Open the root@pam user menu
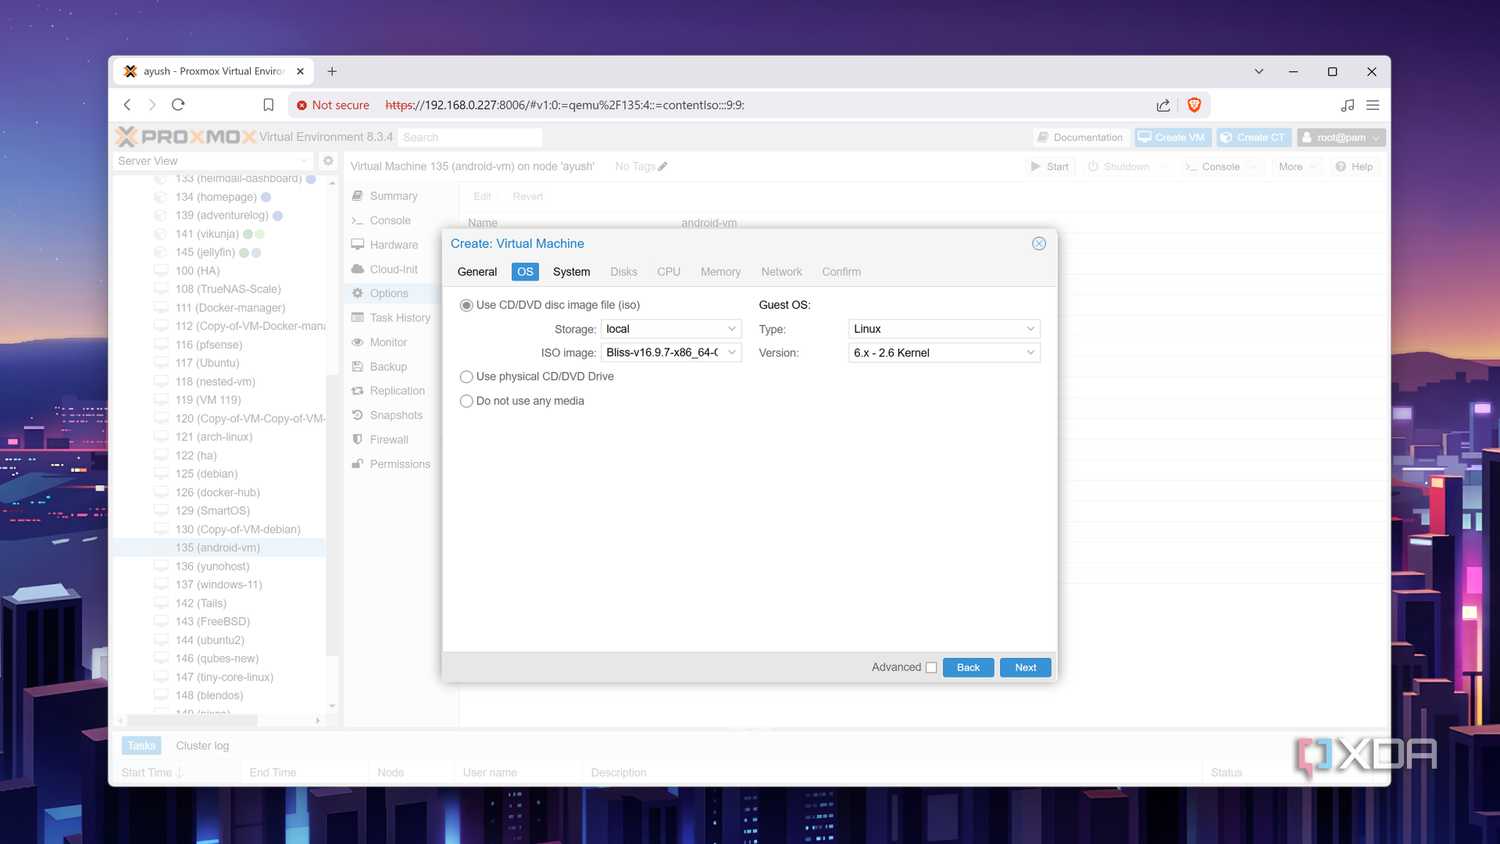The height and width of the screenshot is (844, 1500). (x=1341, y=137)
